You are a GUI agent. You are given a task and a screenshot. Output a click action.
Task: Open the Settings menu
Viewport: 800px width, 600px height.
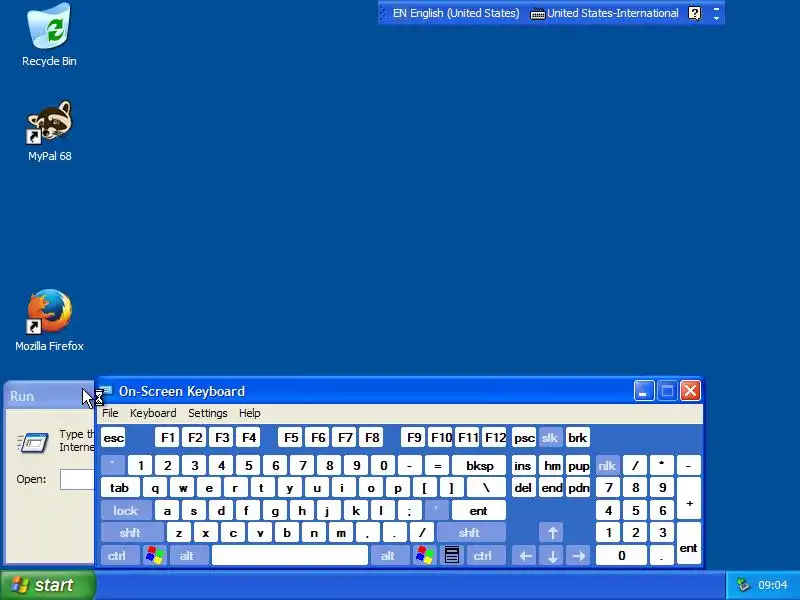tap(208, 413)
